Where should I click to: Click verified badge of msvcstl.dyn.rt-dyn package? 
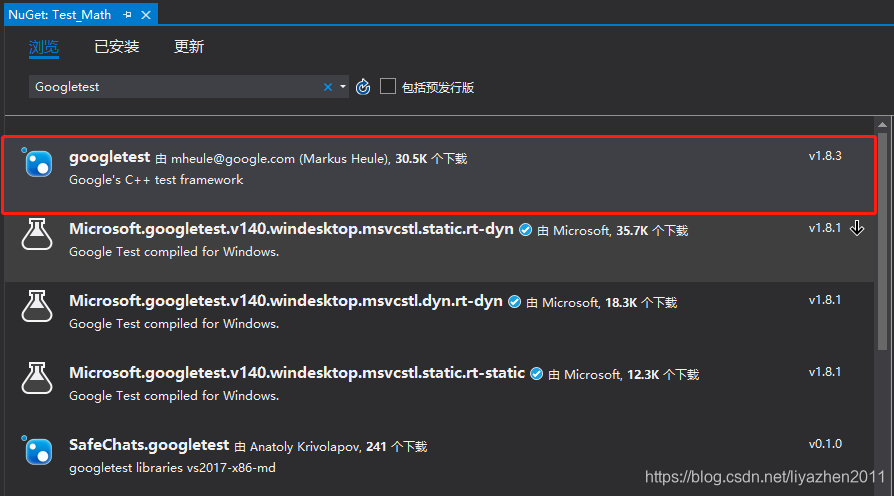point(514,302)
